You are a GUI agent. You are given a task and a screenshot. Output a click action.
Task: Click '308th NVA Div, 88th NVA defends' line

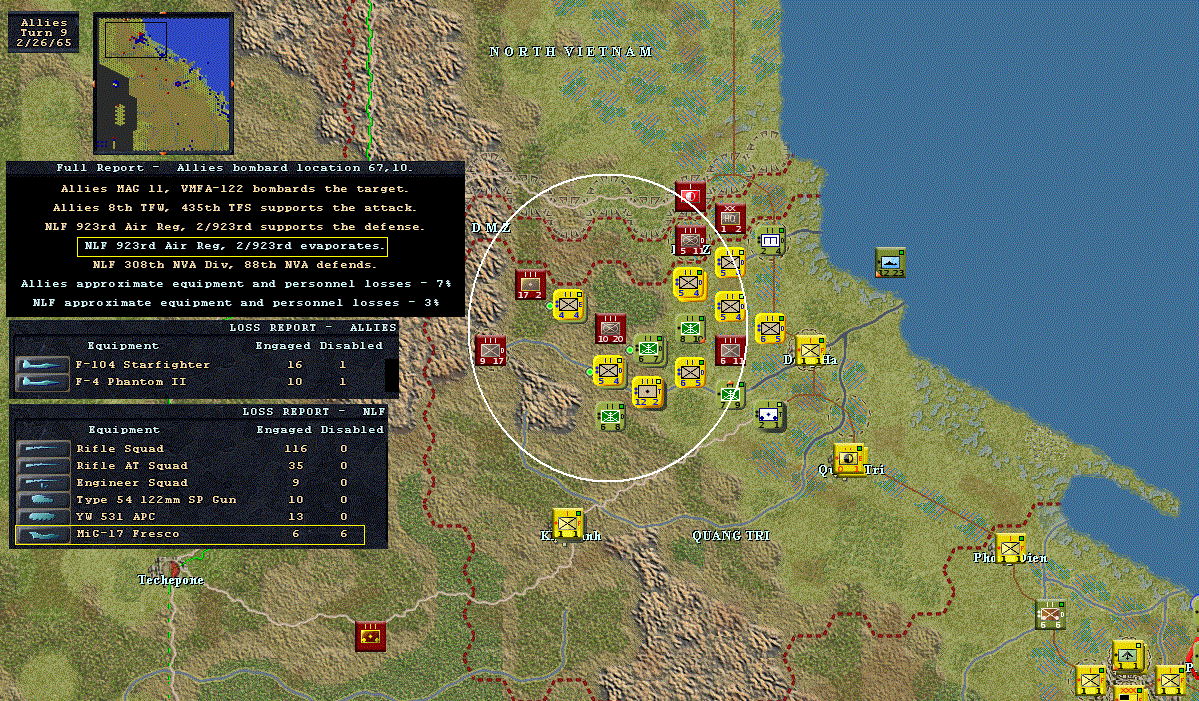point(234,265)
